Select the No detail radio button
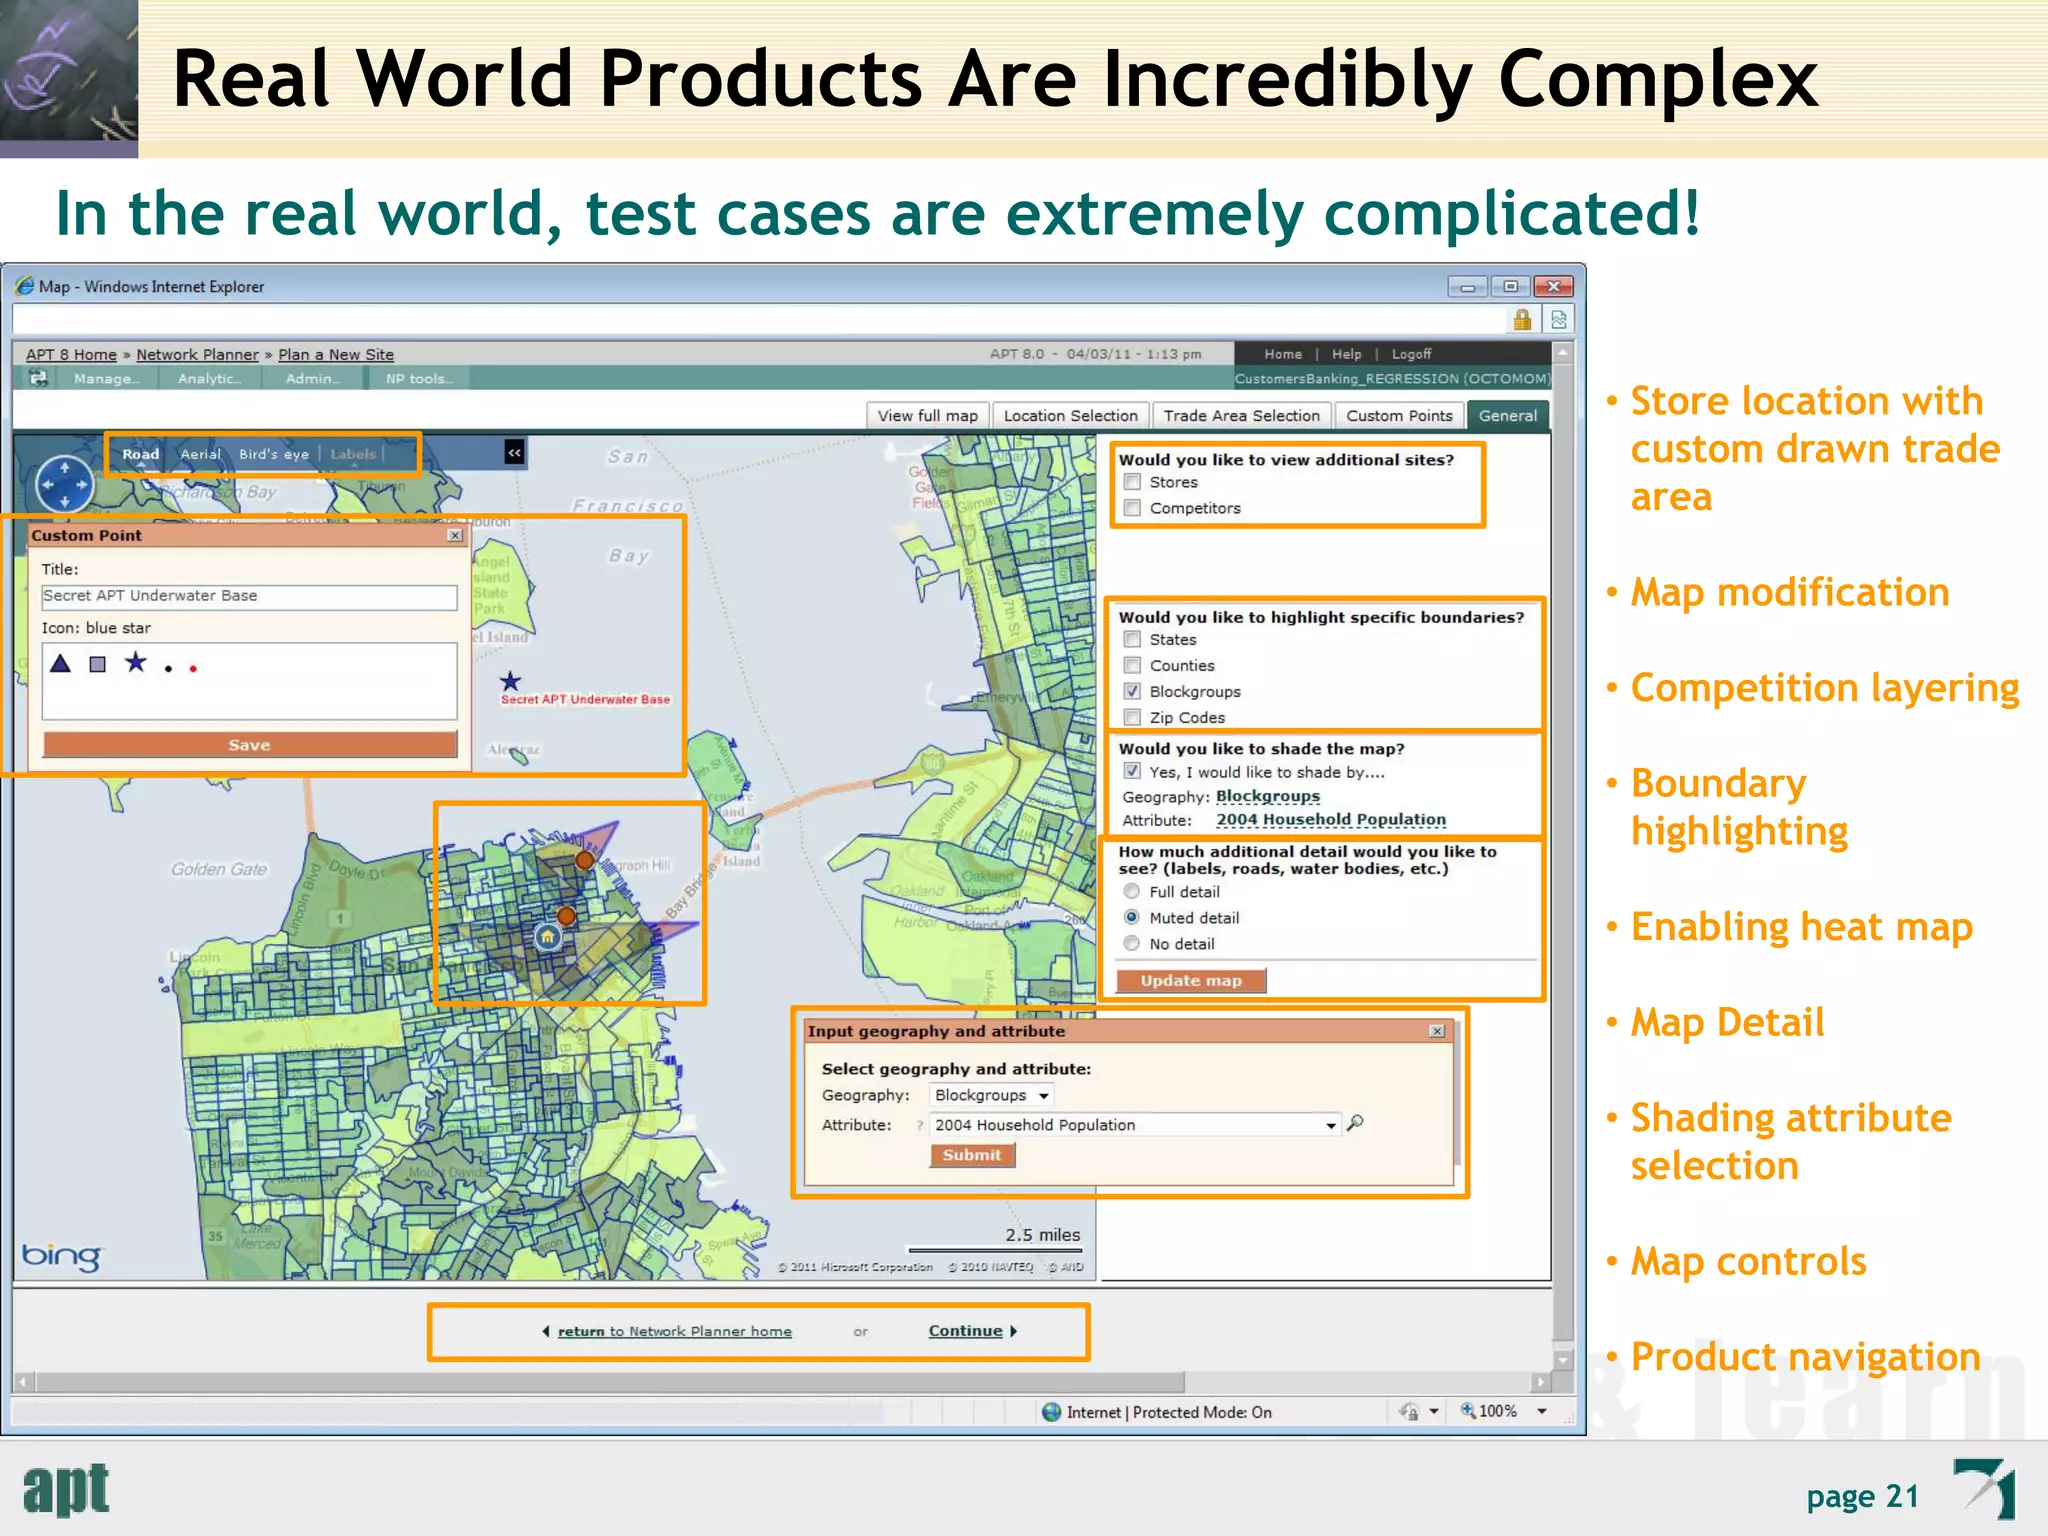 tap(1131, 943)
